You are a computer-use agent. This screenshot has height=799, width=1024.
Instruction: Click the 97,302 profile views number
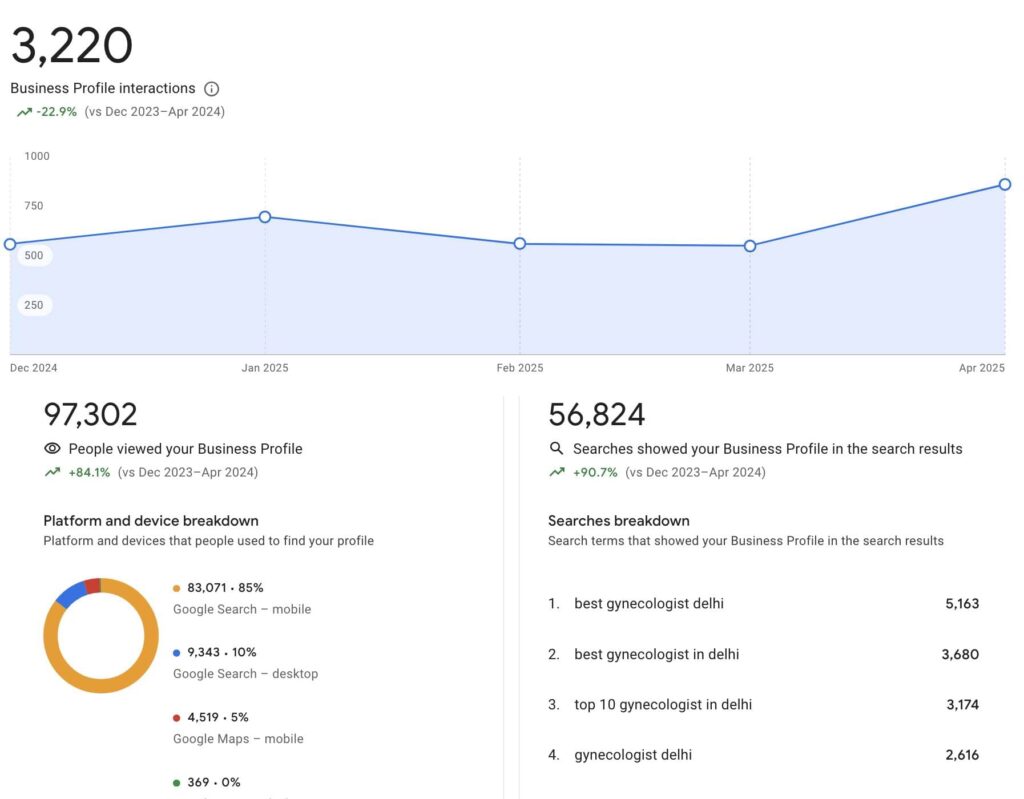coord(90,414)
